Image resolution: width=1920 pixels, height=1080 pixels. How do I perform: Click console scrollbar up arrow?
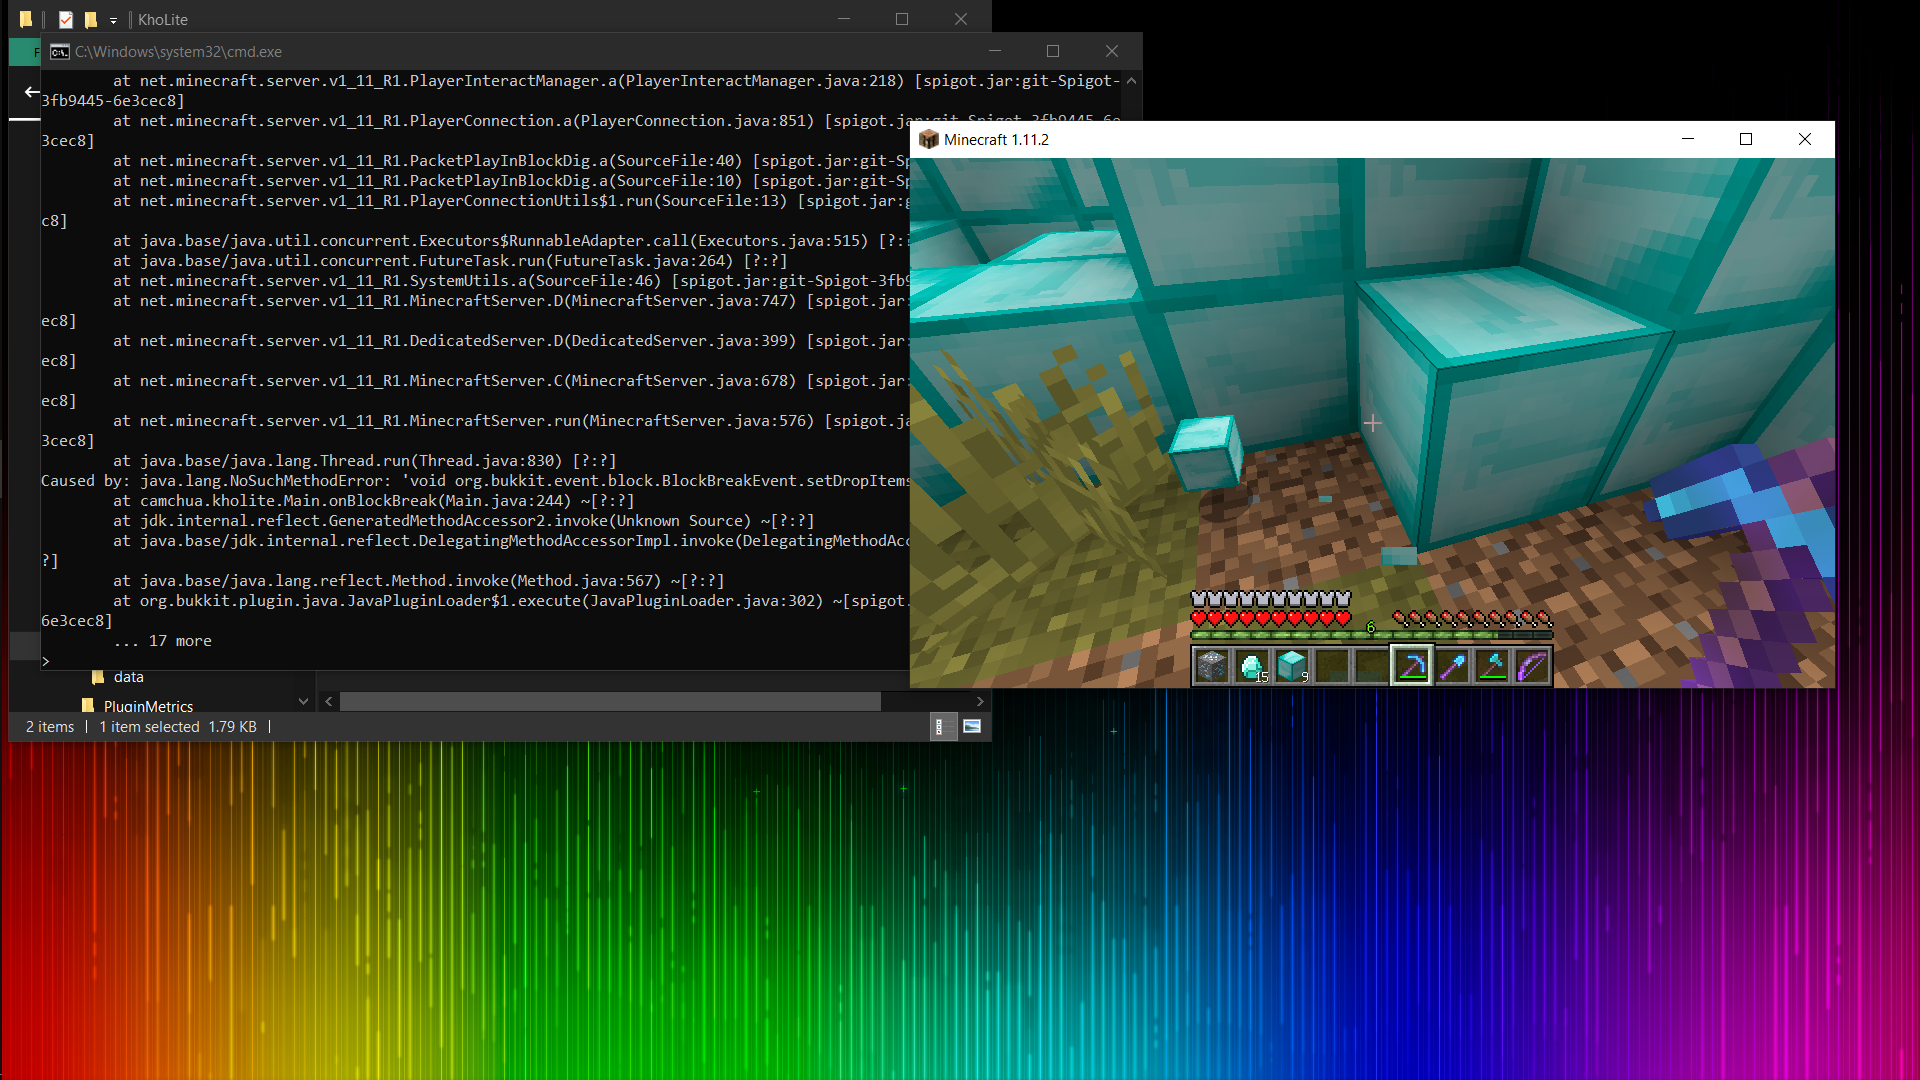click(1131, 81)
